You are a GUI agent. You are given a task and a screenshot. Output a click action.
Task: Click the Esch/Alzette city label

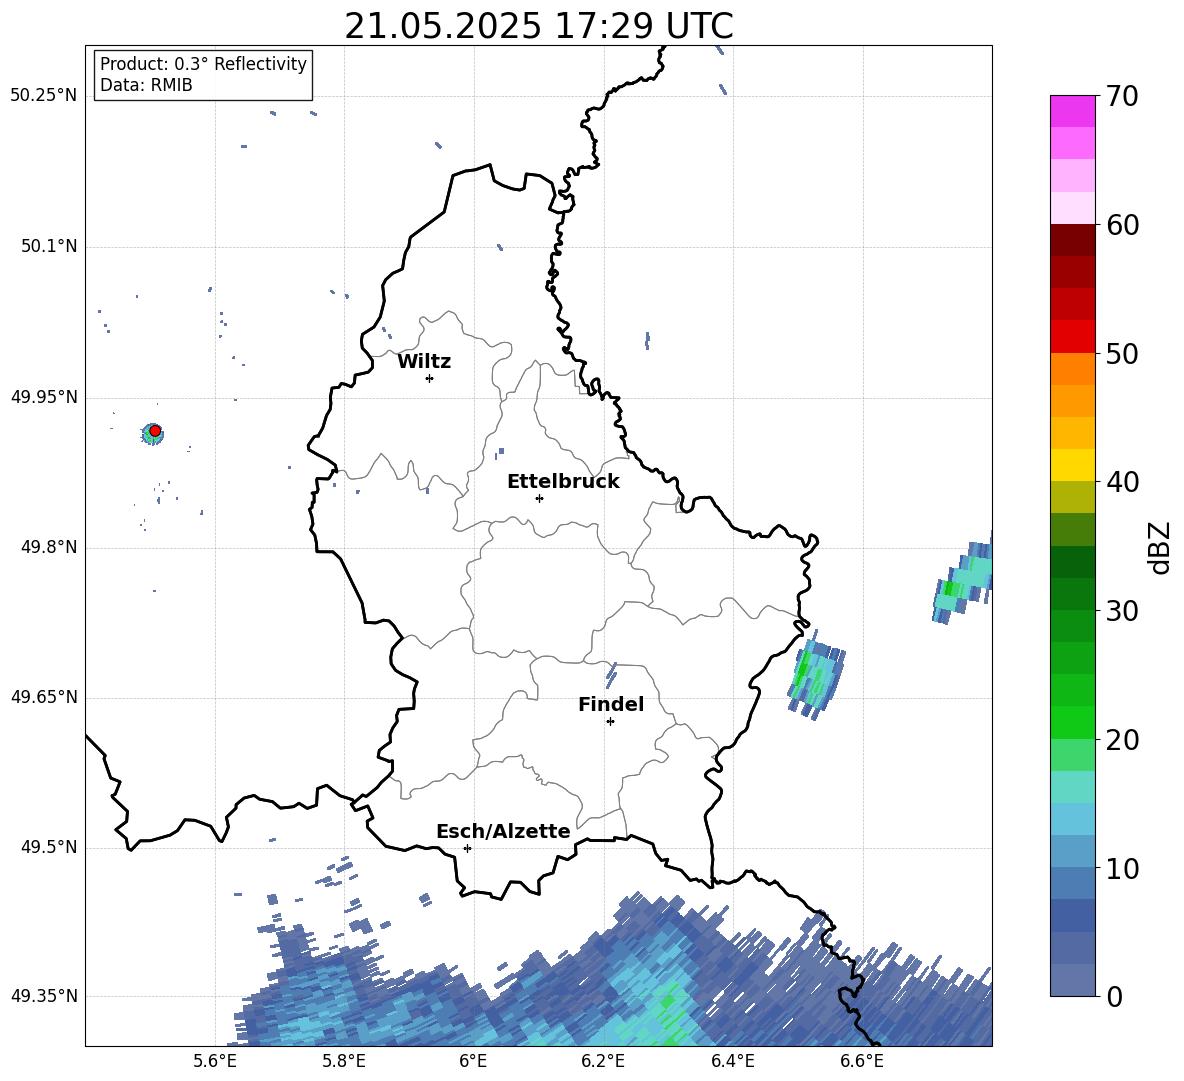503,832
